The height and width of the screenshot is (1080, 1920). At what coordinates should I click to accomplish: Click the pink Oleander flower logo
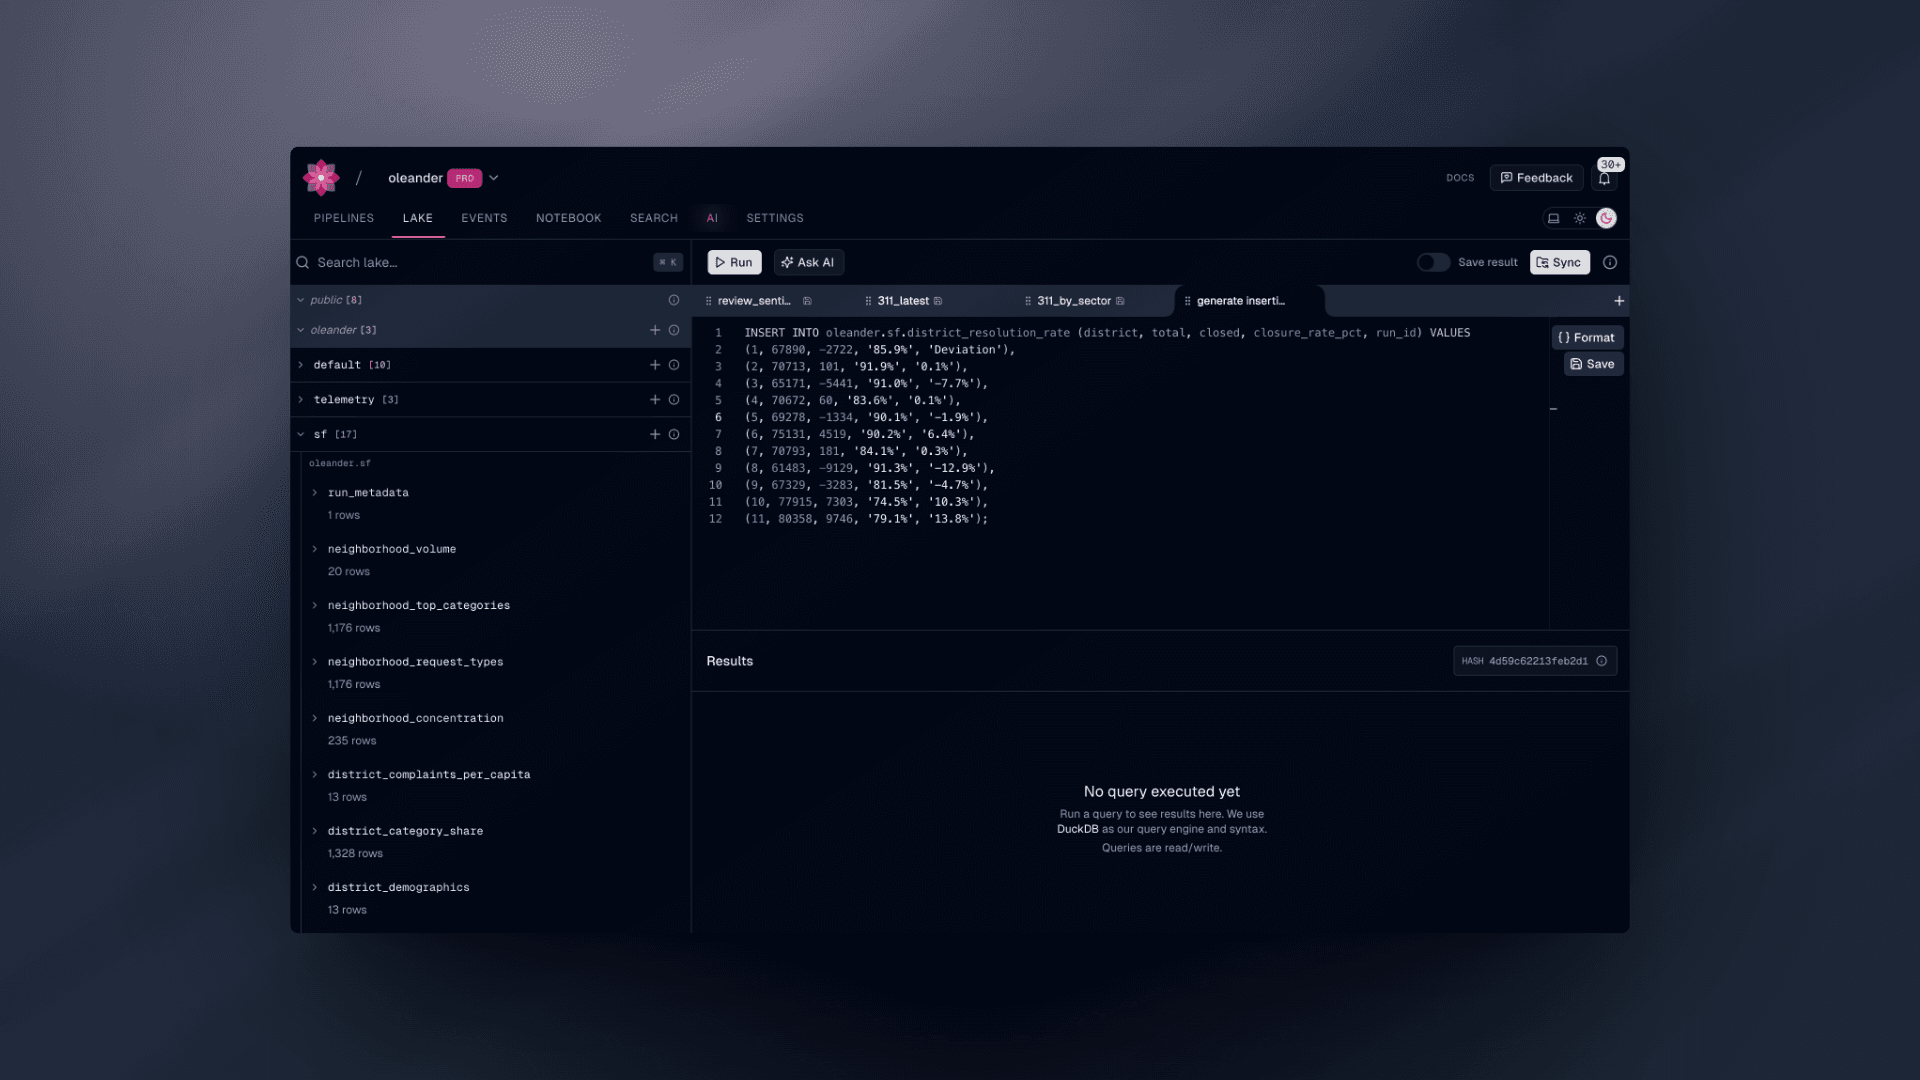[x=322, y=177]
